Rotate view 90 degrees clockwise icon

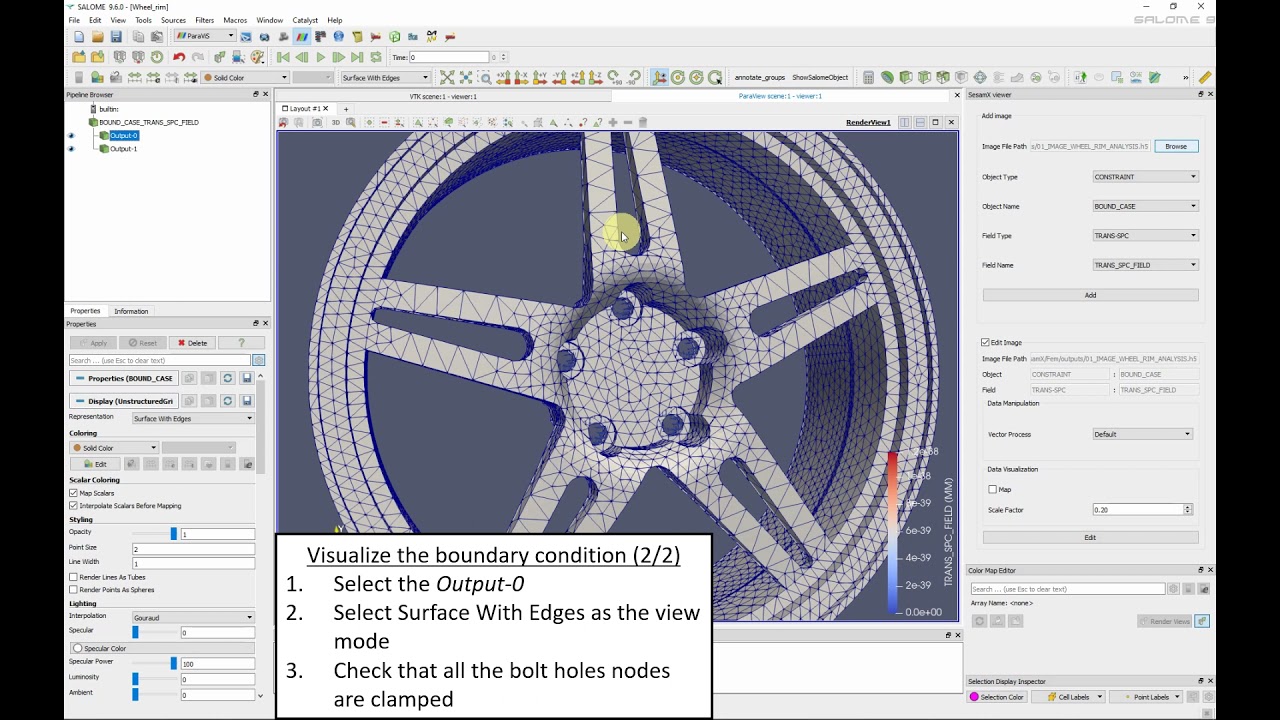[615, 77]
